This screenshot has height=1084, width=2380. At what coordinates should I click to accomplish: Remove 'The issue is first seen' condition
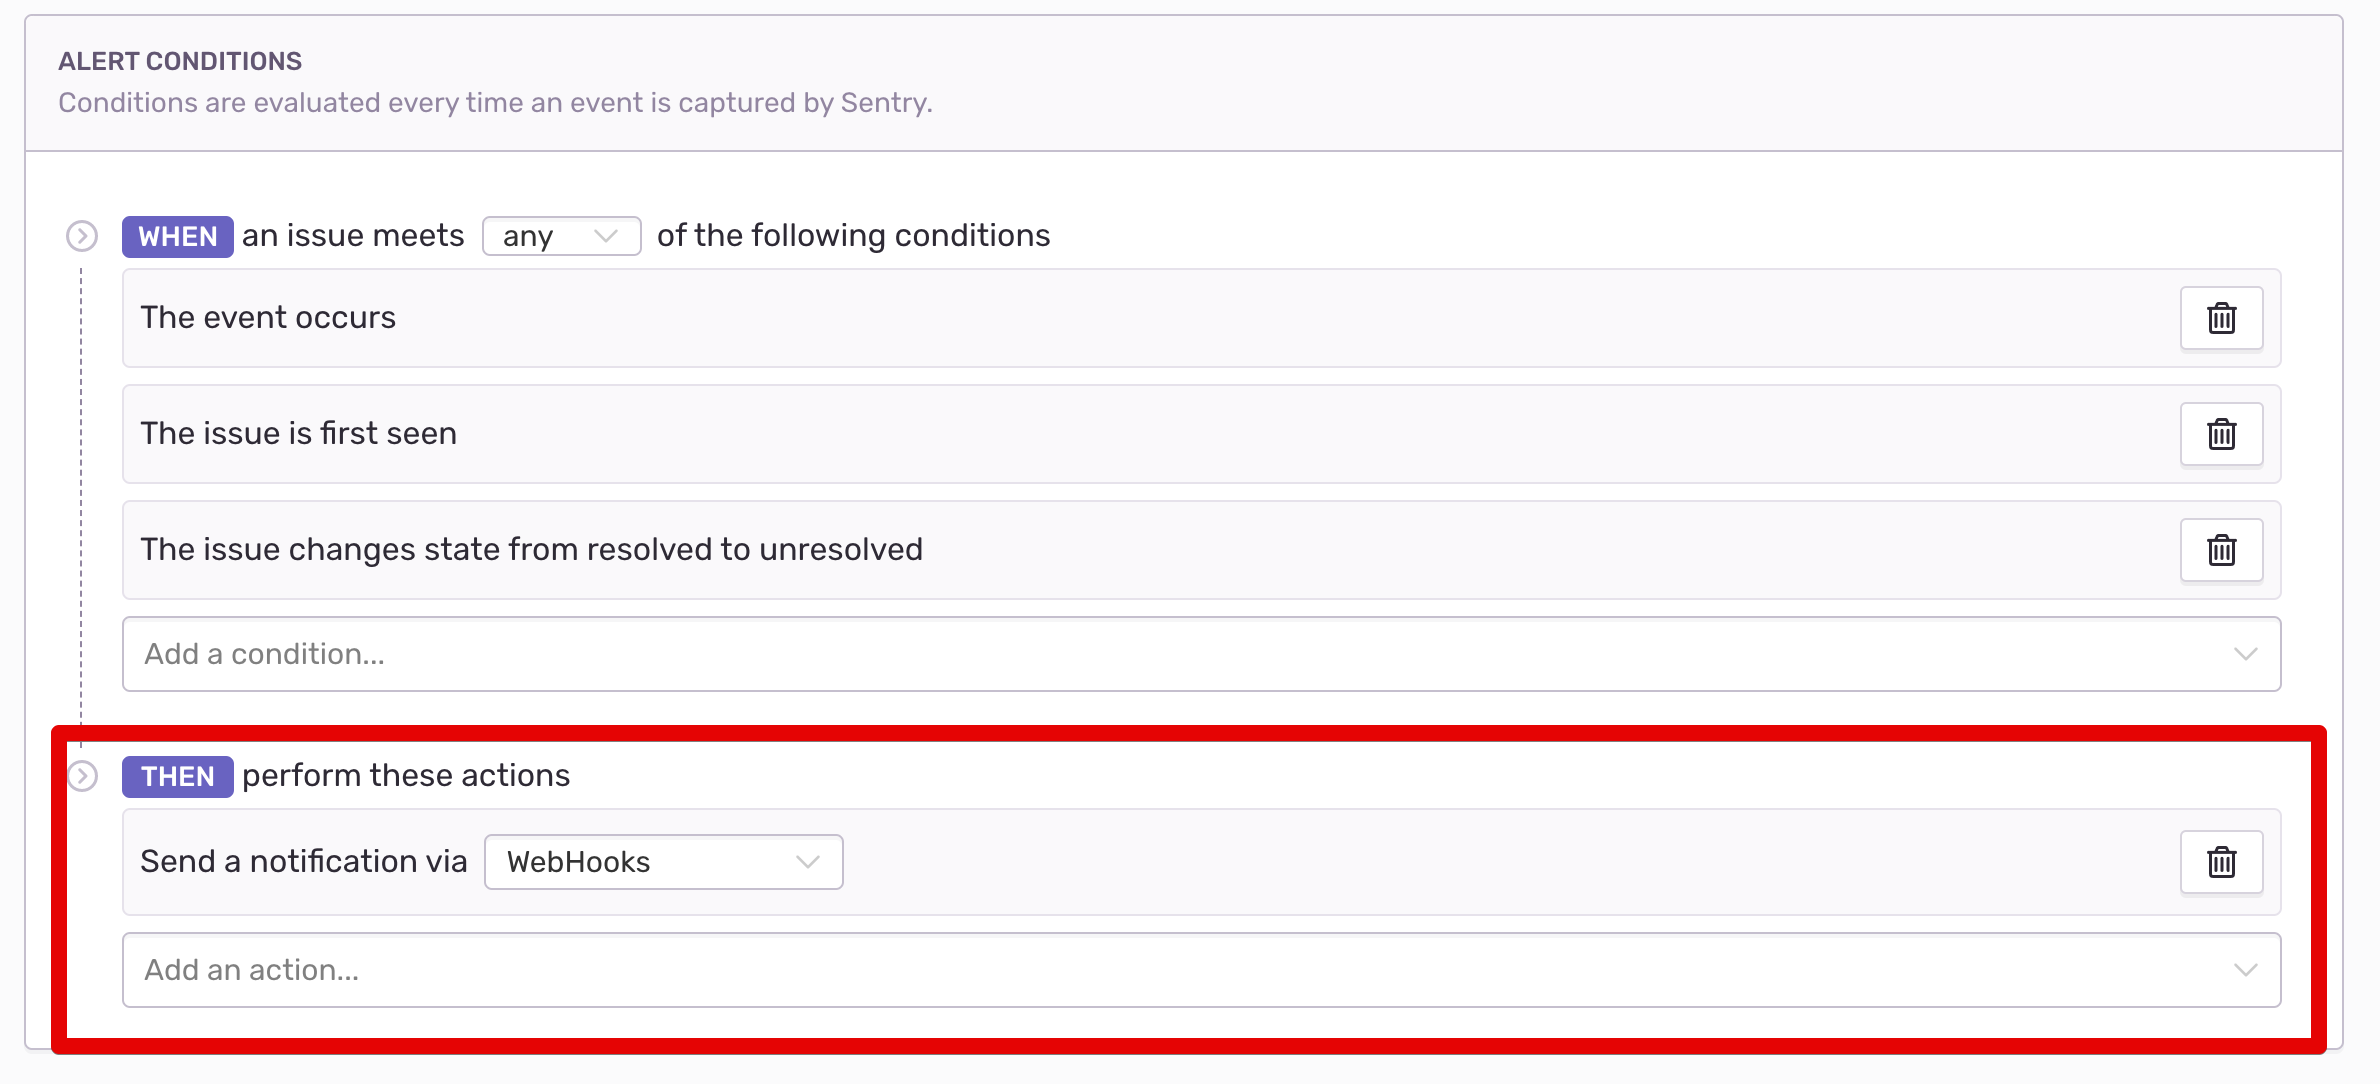coord(2221,434)
